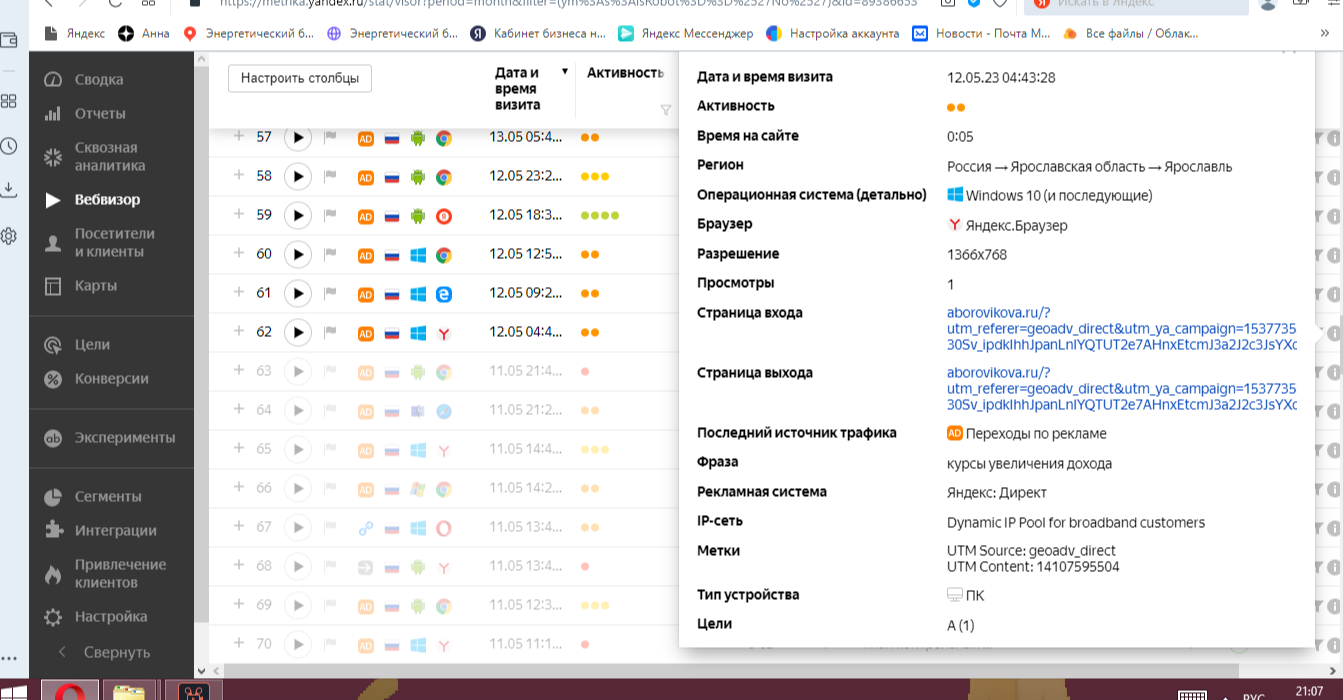This screenshot has height=700, width=1343.
Task: Expand row 61 using the plus sign
Action: click(x=239, y=292)
